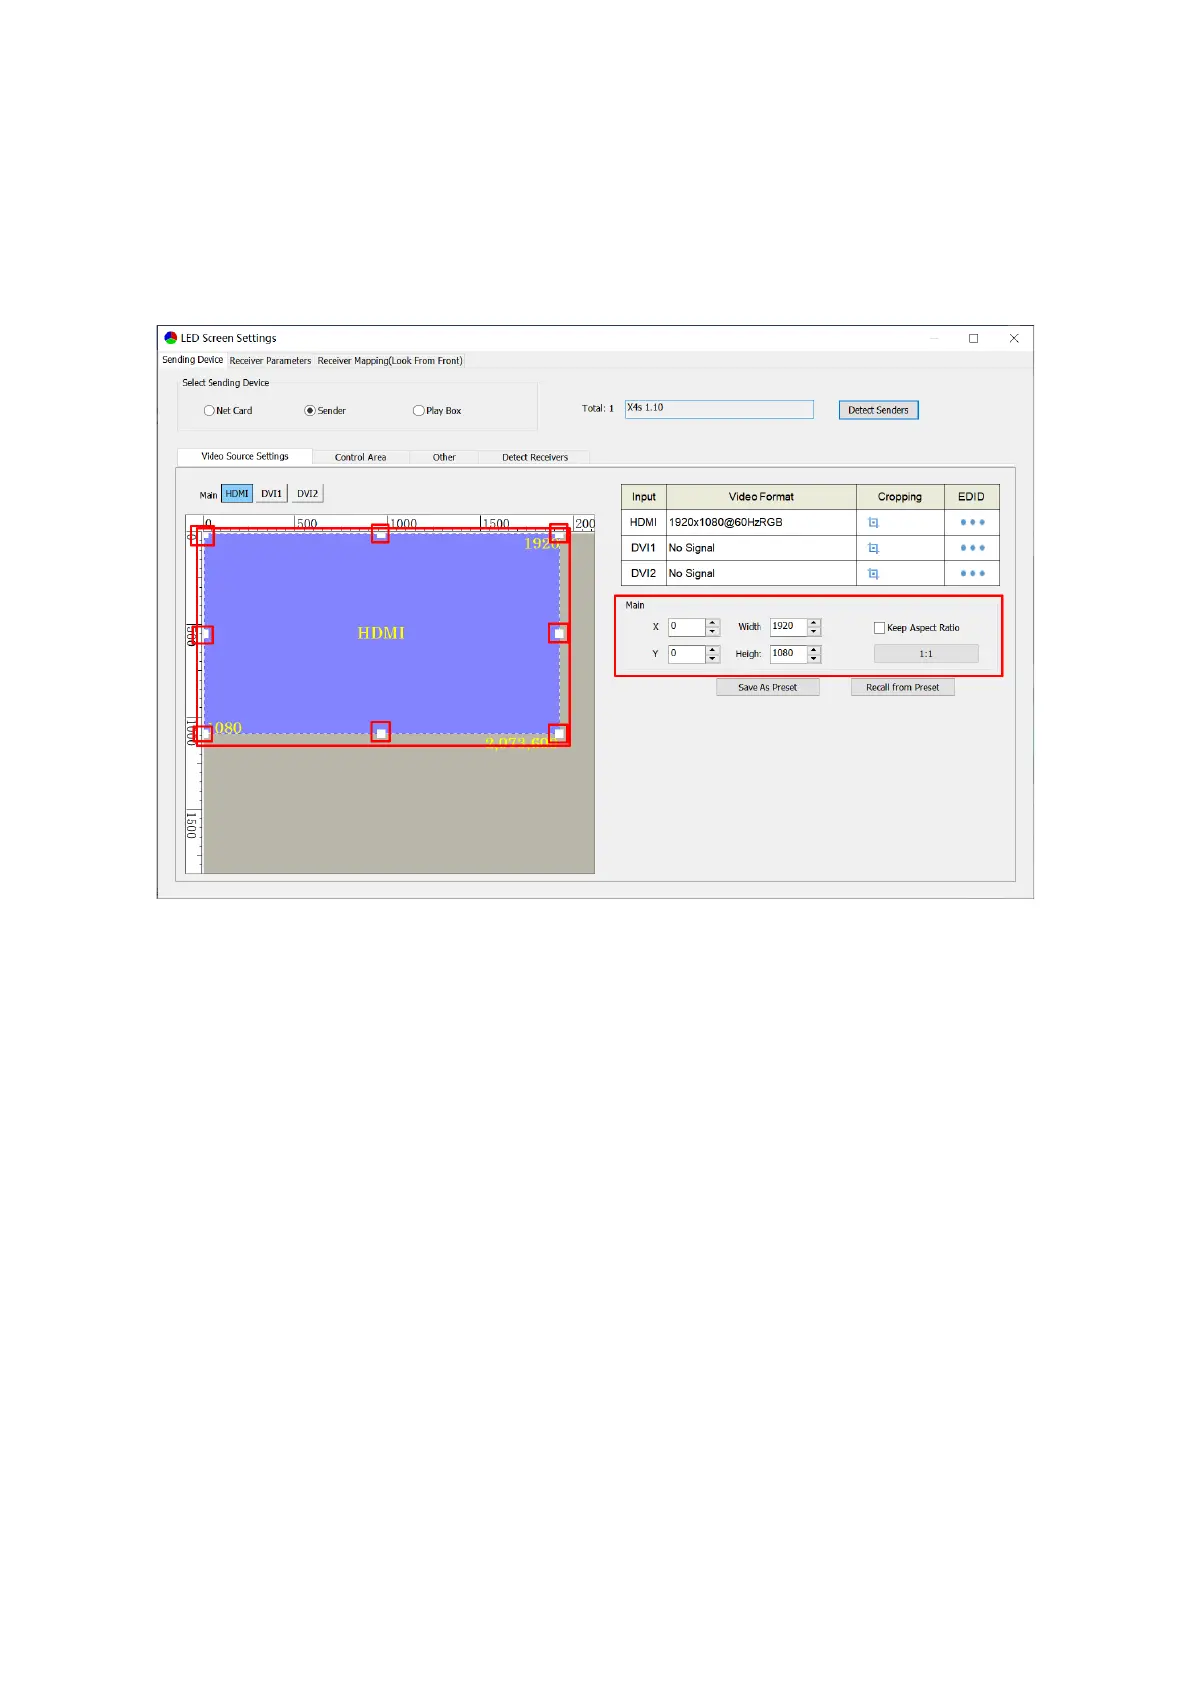Click Save As Preset button
Screen dimensions: 1191x1684
(x=768, y=688)
